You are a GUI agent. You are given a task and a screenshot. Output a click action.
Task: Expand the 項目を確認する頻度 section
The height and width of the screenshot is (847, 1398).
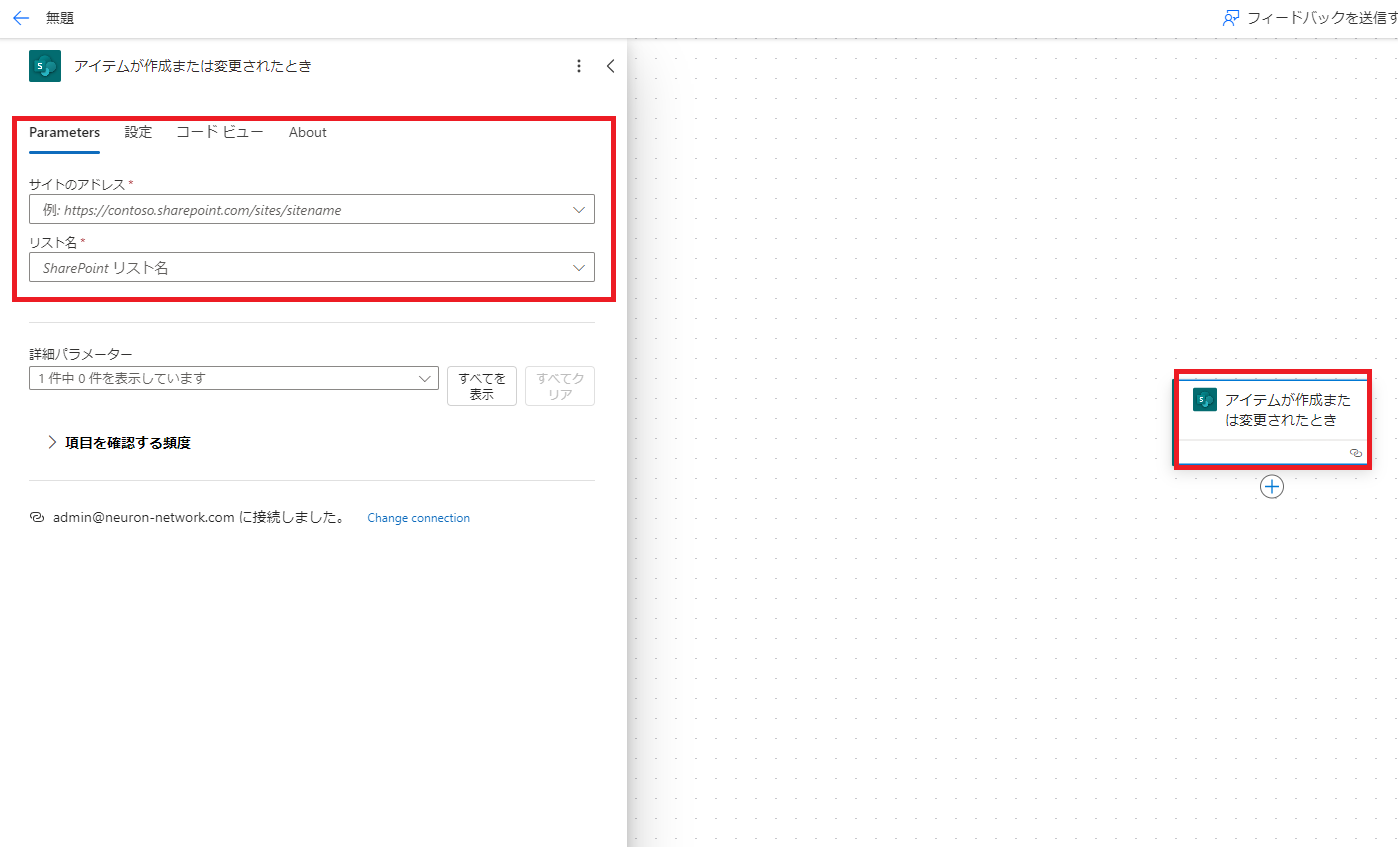pos(52,443)
